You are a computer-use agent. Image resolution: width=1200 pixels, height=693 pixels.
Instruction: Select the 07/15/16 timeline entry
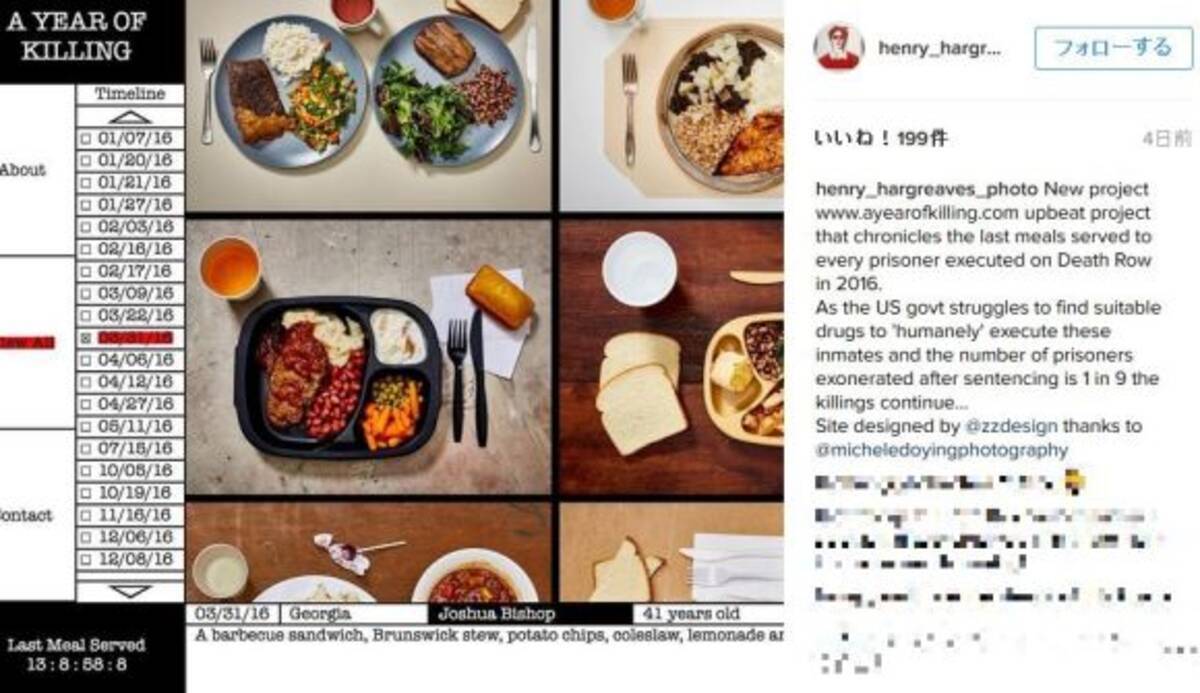[x=131, y=449]
